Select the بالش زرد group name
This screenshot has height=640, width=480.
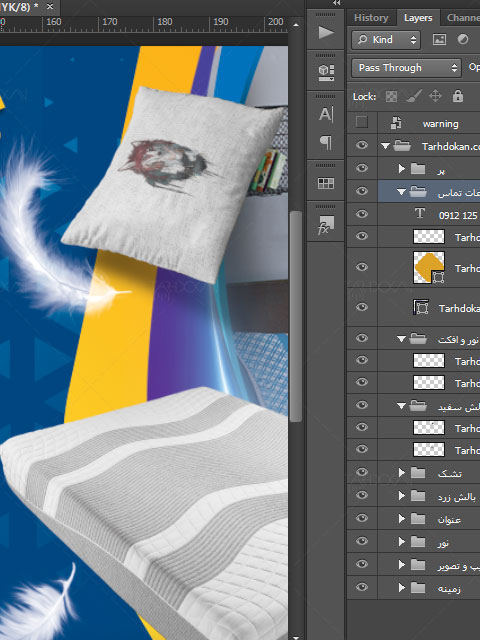pyautogui.click(x=456, y=496)
